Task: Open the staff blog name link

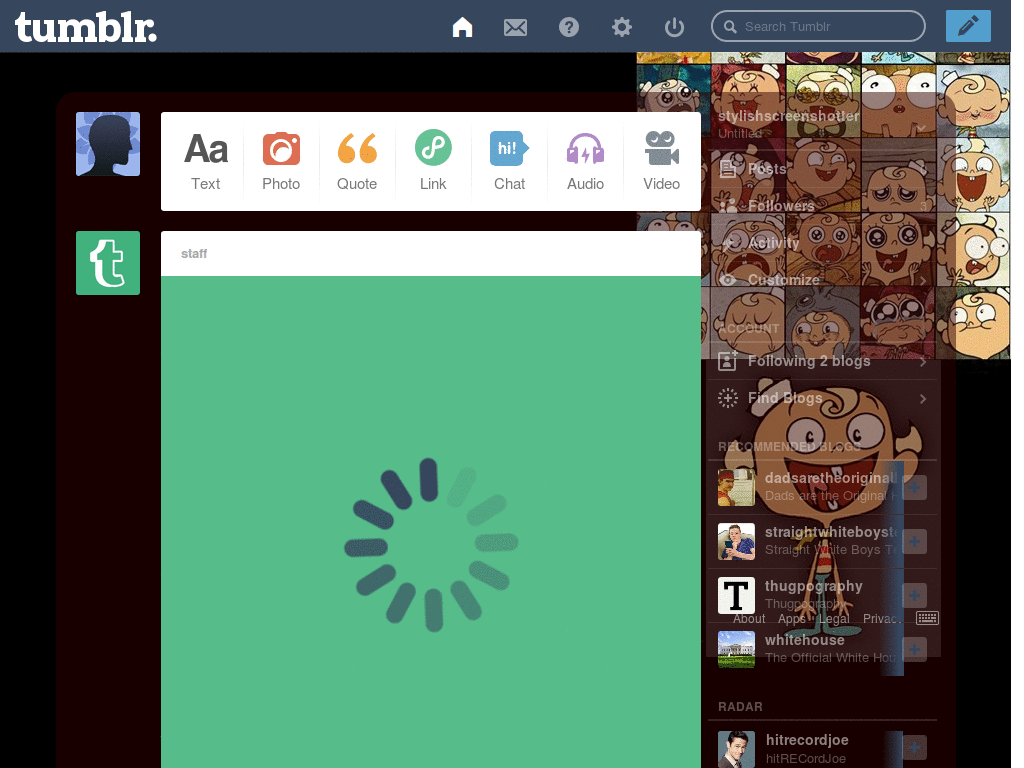Action: [x=194, y=253]
